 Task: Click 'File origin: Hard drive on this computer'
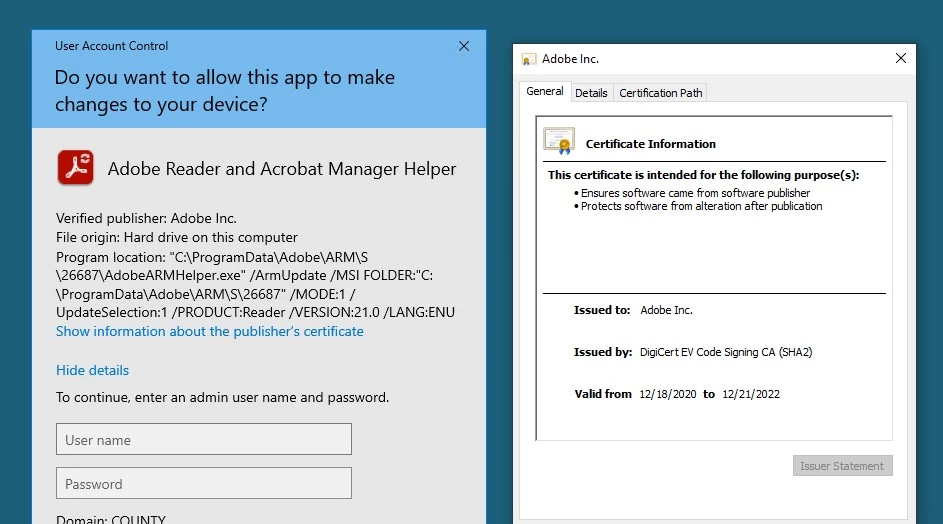point(177,237)
